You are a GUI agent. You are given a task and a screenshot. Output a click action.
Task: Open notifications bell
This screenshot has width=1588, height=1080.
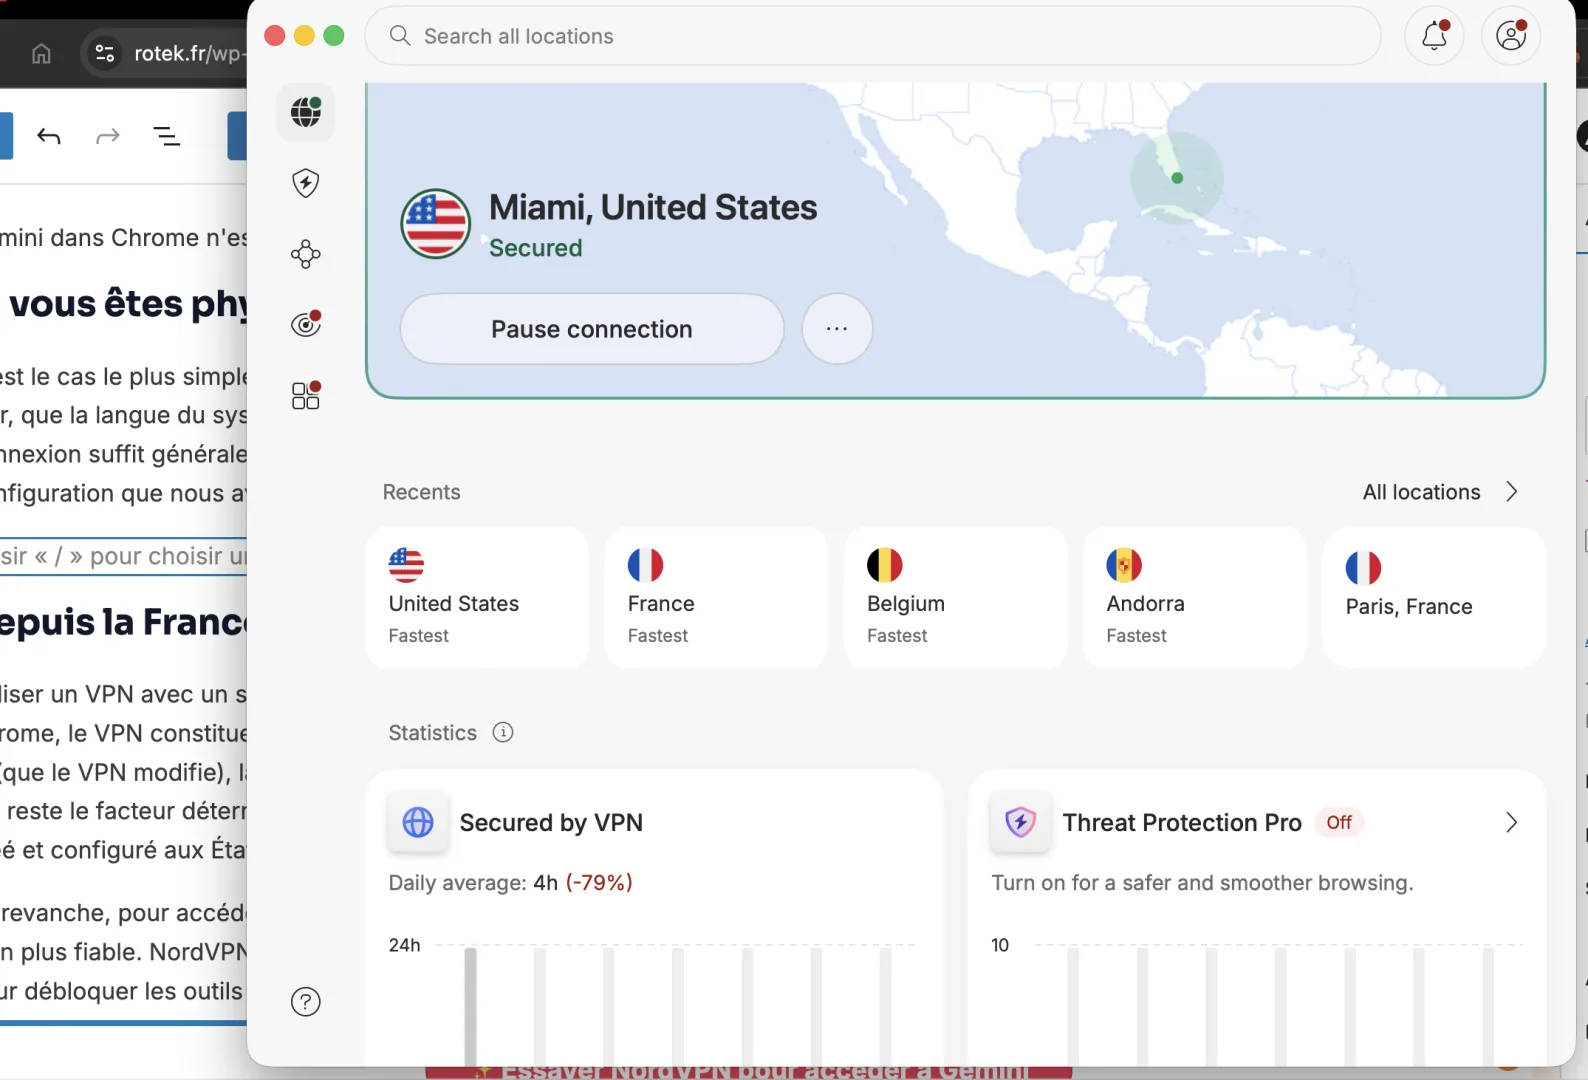point(1435,36)
